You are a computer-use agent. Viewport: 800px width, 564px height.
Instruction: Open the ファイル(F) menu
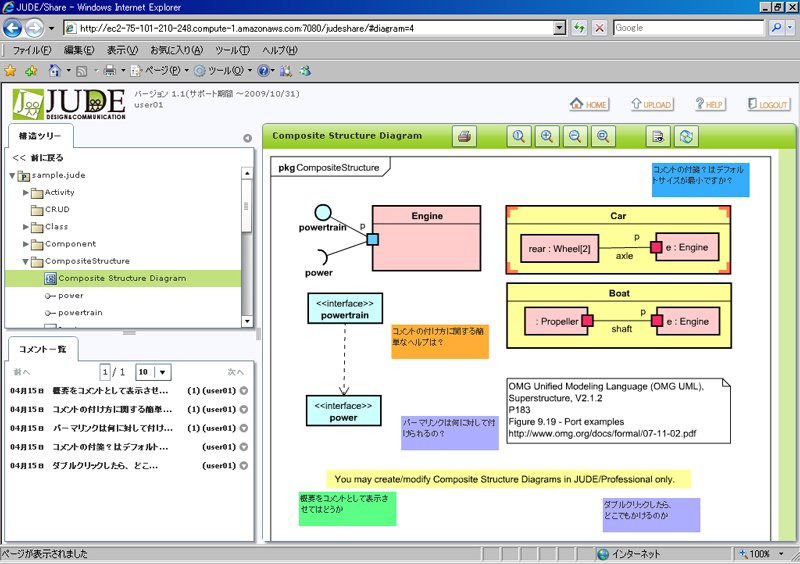31,50
